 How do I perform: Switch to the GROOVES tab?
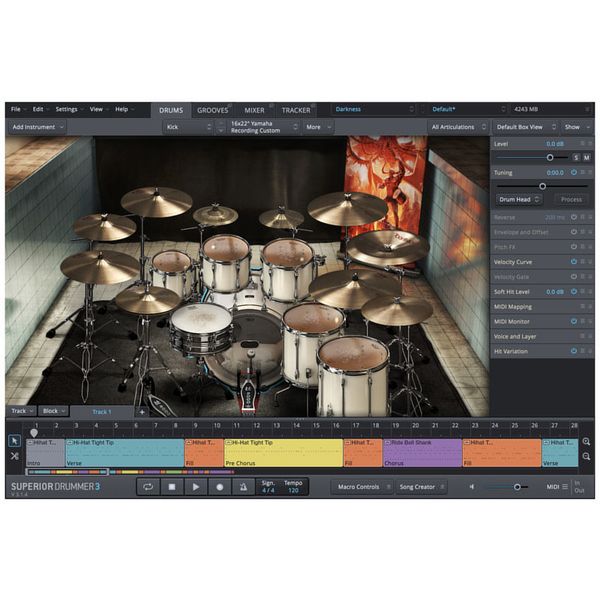coord(213,110)
